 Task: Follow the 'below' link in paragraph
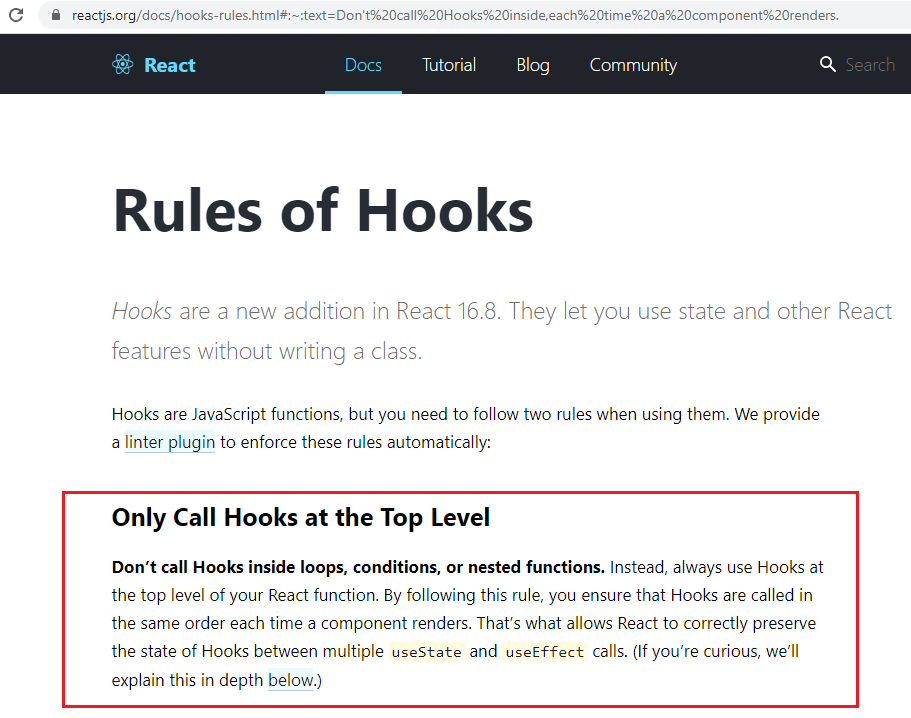(291, 680)
